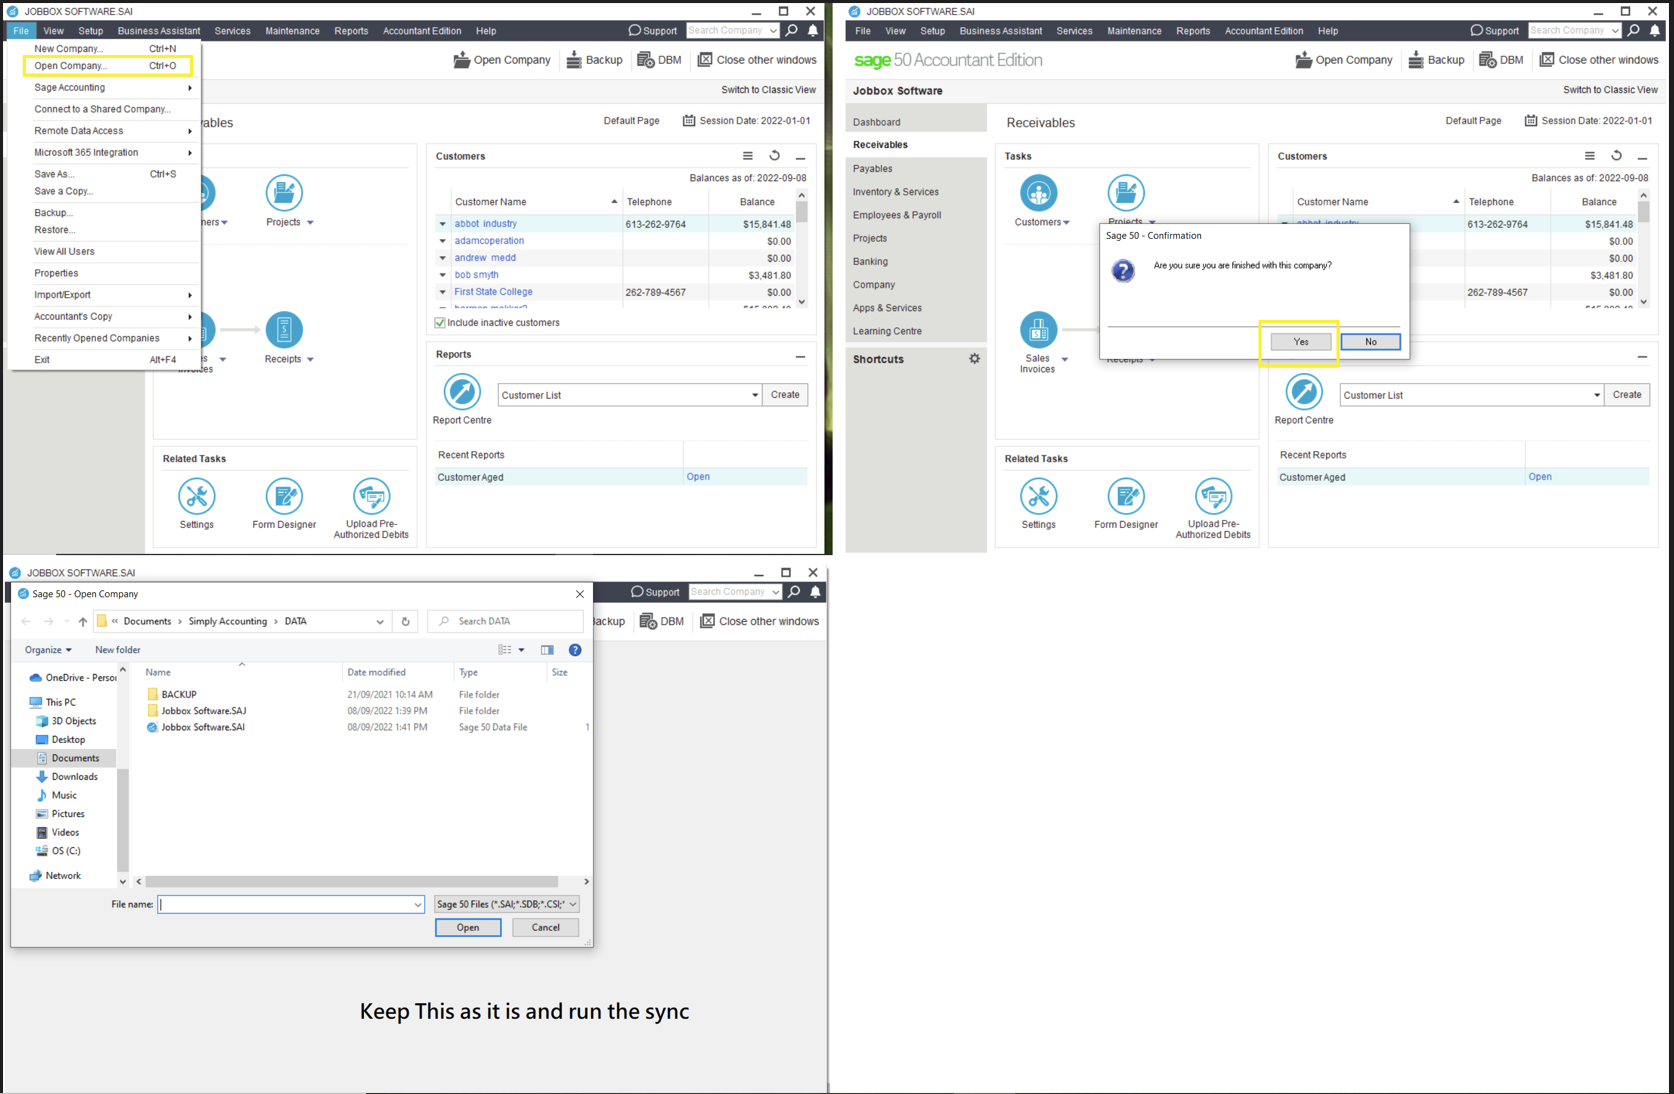
Task: Select Downloads in the dialog navigation pane
Action: click(x=75, y=777)
